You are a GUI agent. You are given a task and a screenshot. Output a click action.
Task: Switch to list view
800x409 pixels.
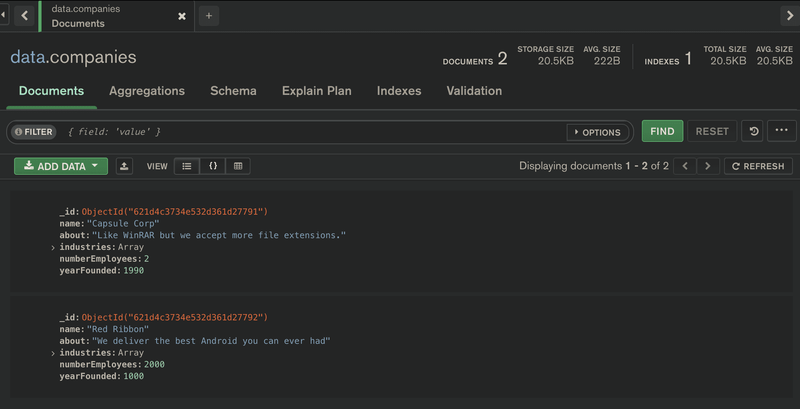187,166
